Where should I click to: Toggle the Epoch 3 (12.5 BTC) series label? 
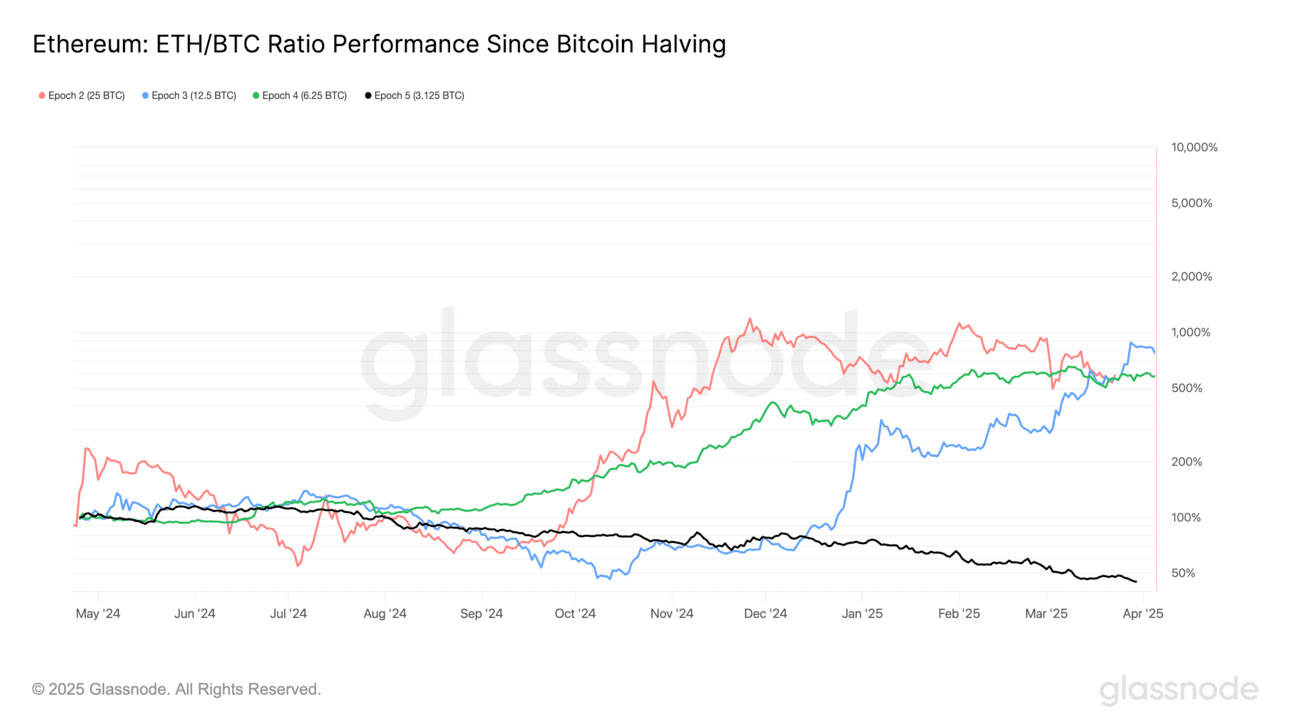(194, 96)
